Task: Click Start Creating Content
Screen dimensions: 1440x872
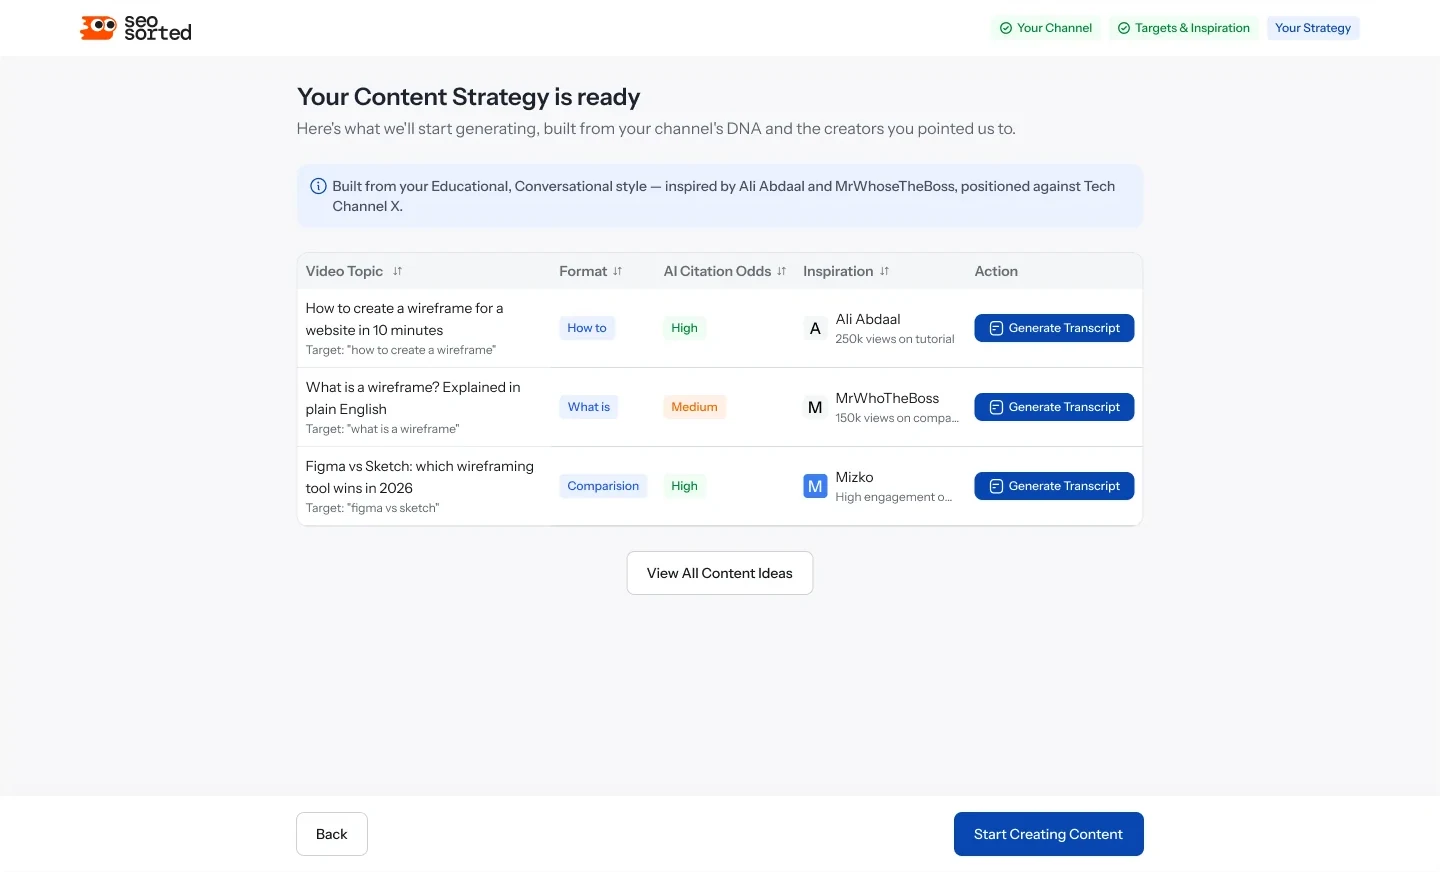Action: (x=1049, y=834)
